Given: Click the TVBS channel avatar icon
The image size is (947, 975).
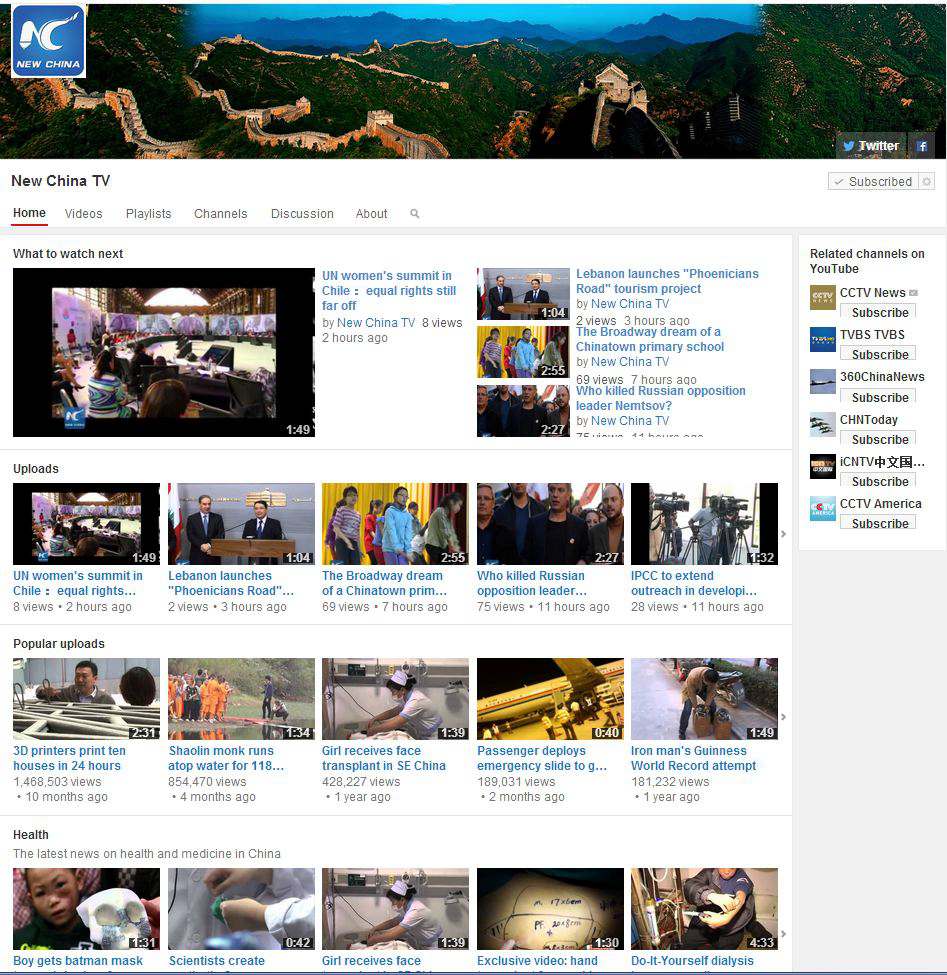Looking at the screenshot, I should pyautogui.click(x=822, y=340).
